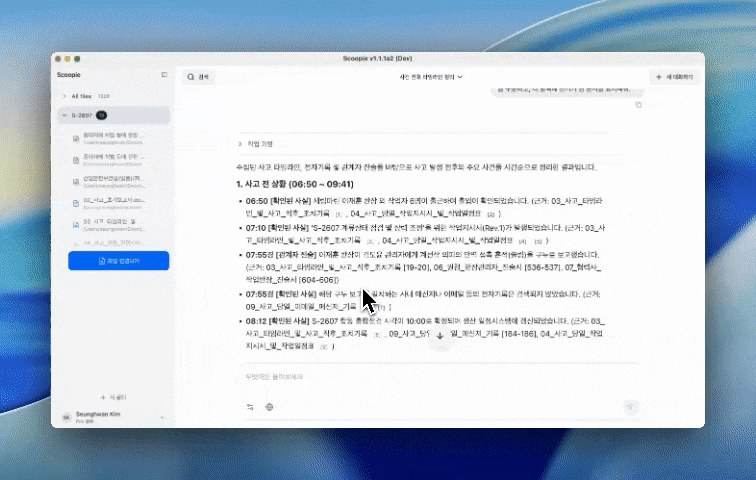Click the scroll-to-bottom arrow button
The image size is (756, 480).
440,336
